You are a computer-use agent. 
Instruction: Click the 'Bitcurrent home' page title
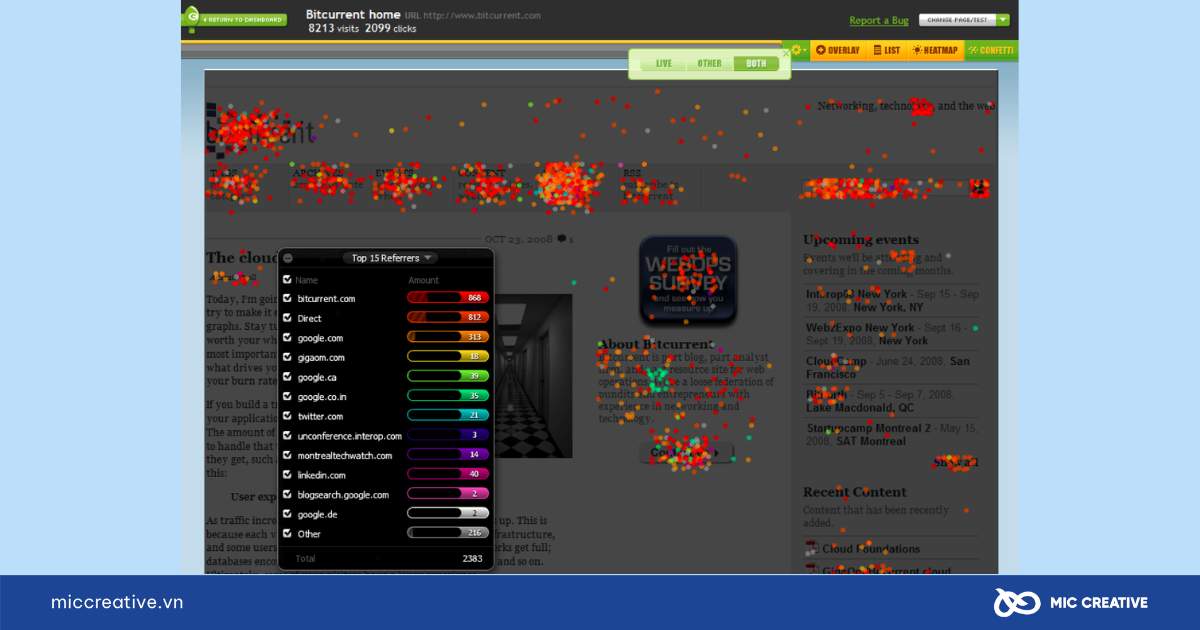(x=353, y=15)
